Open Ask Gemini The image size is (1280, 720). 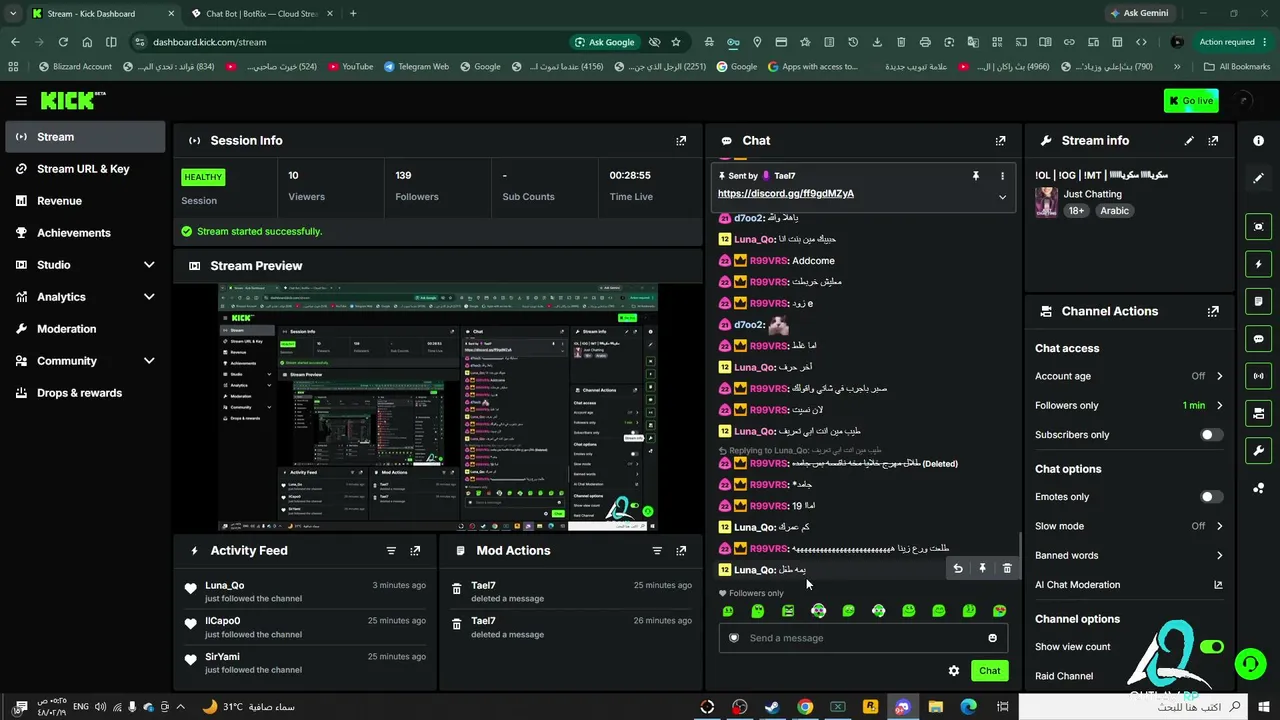coord(1138,13)
